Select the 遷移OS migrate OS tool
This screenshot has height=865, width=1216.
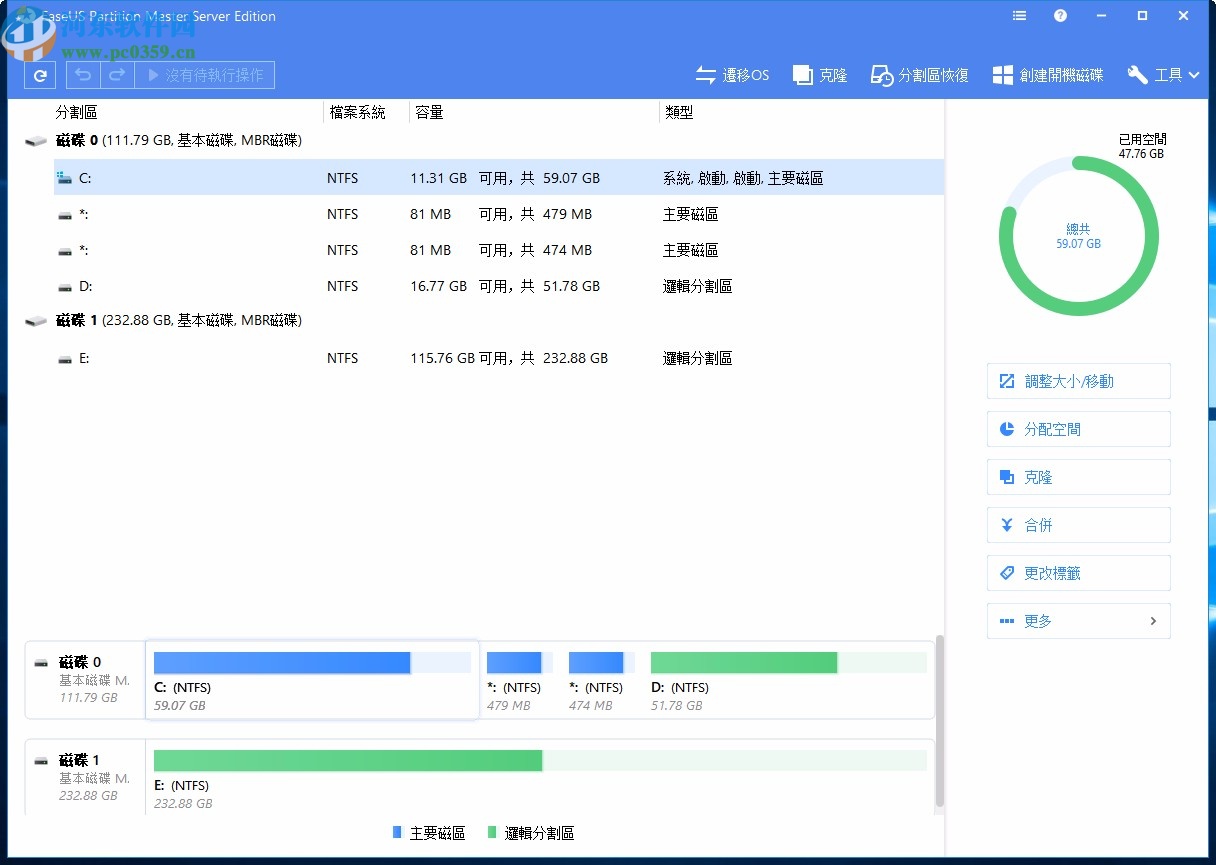(x=733, y=74)
